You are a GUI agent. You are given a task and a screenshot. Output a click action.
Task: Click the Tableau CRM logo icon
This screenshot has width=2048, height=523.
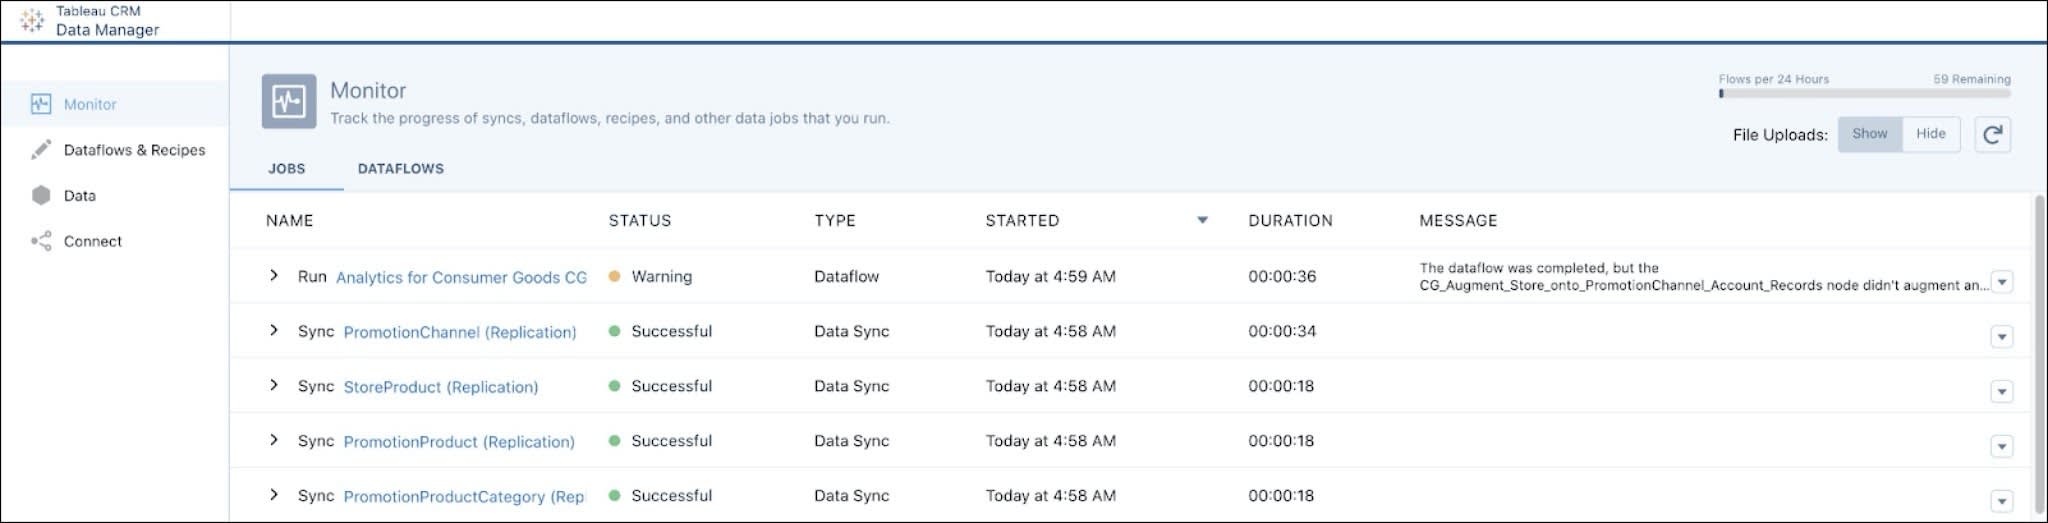[31, 21]
